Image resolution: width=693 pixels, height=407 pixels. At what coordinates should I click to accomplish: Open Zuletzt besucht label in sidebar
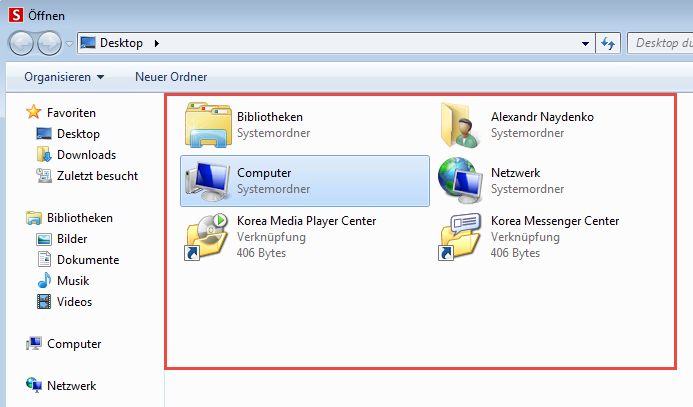[x=97, y=176]
